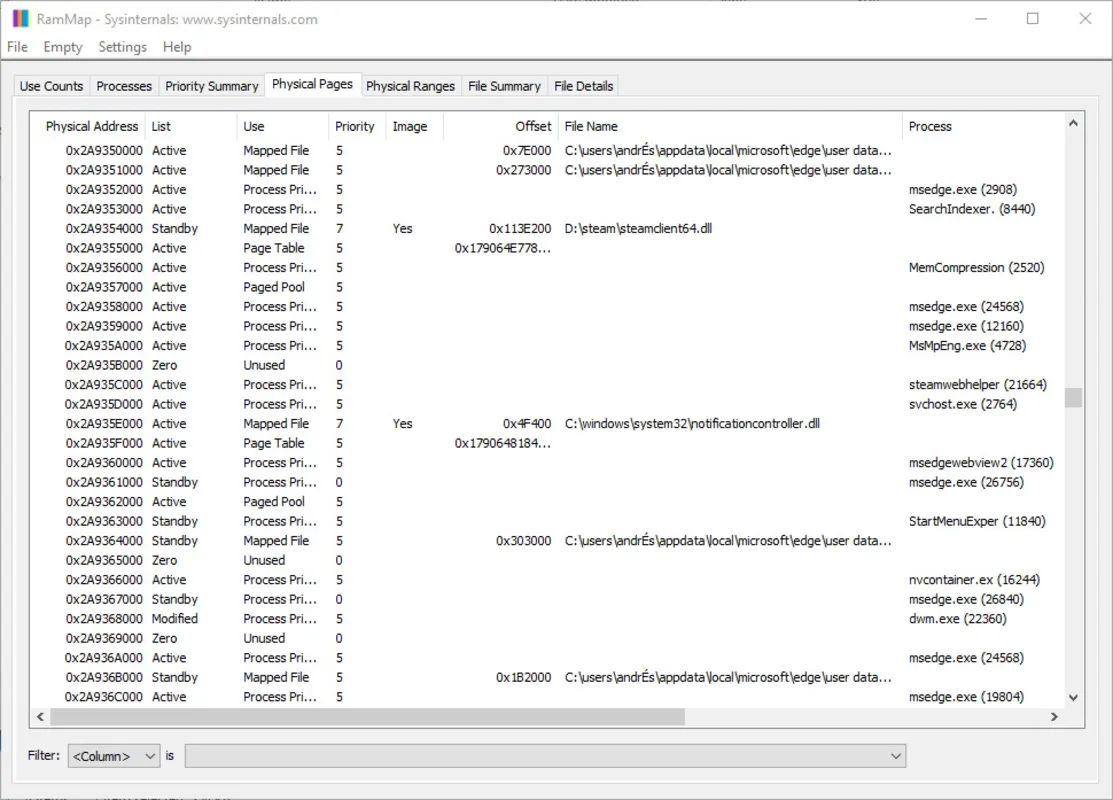Image resolution: width=1113 pixels, height=800 pixels.
Task: Click process msedge.exe (2908)
Action: [963, 190]
